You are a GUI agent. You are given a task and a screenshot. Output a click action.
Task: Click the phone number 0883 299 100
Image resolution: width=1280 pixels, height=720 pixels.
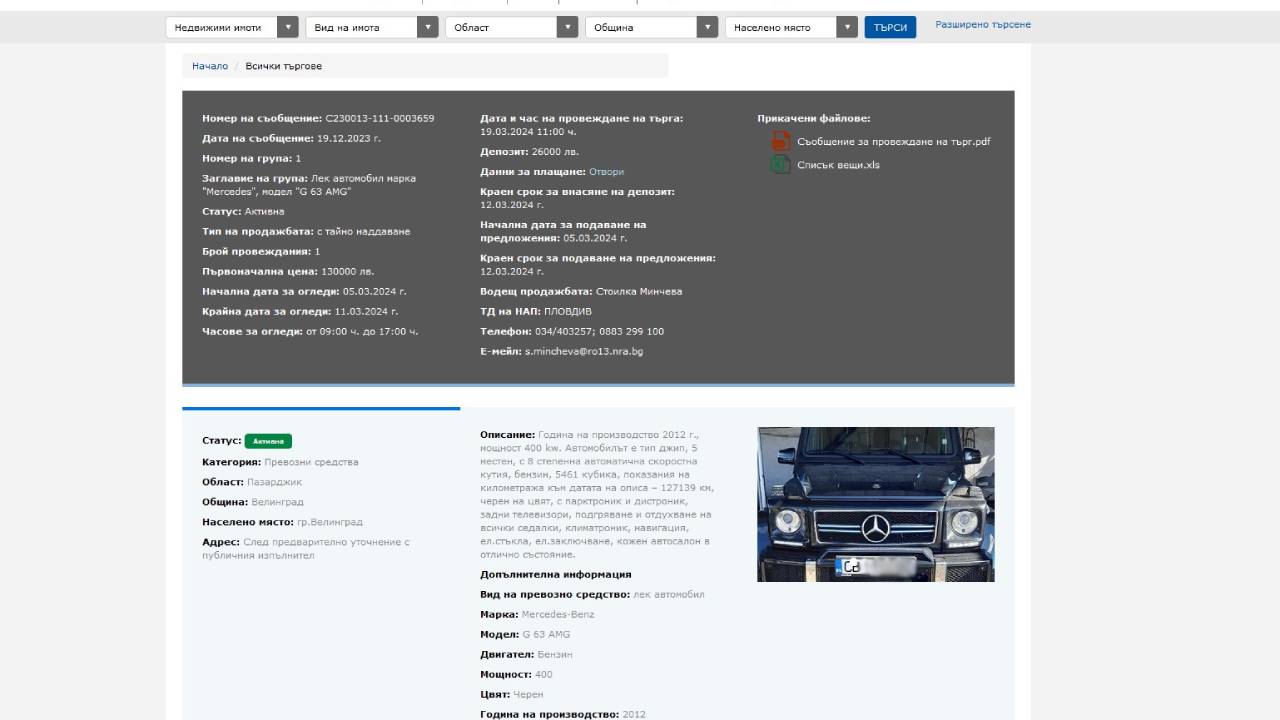(632, 331)
